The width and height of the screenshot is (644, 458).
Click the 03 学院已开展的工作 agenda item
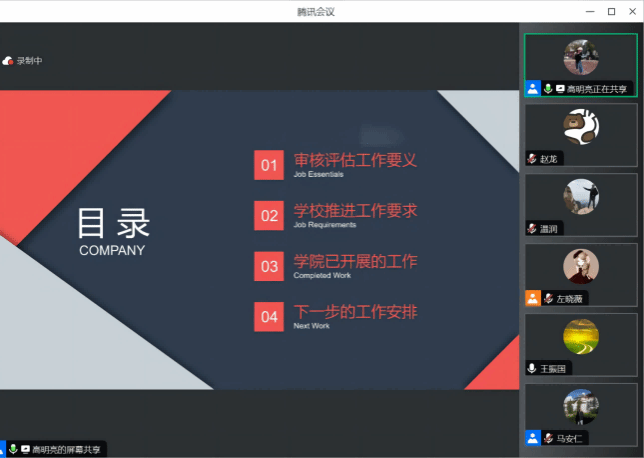click(x=335, y=266)
